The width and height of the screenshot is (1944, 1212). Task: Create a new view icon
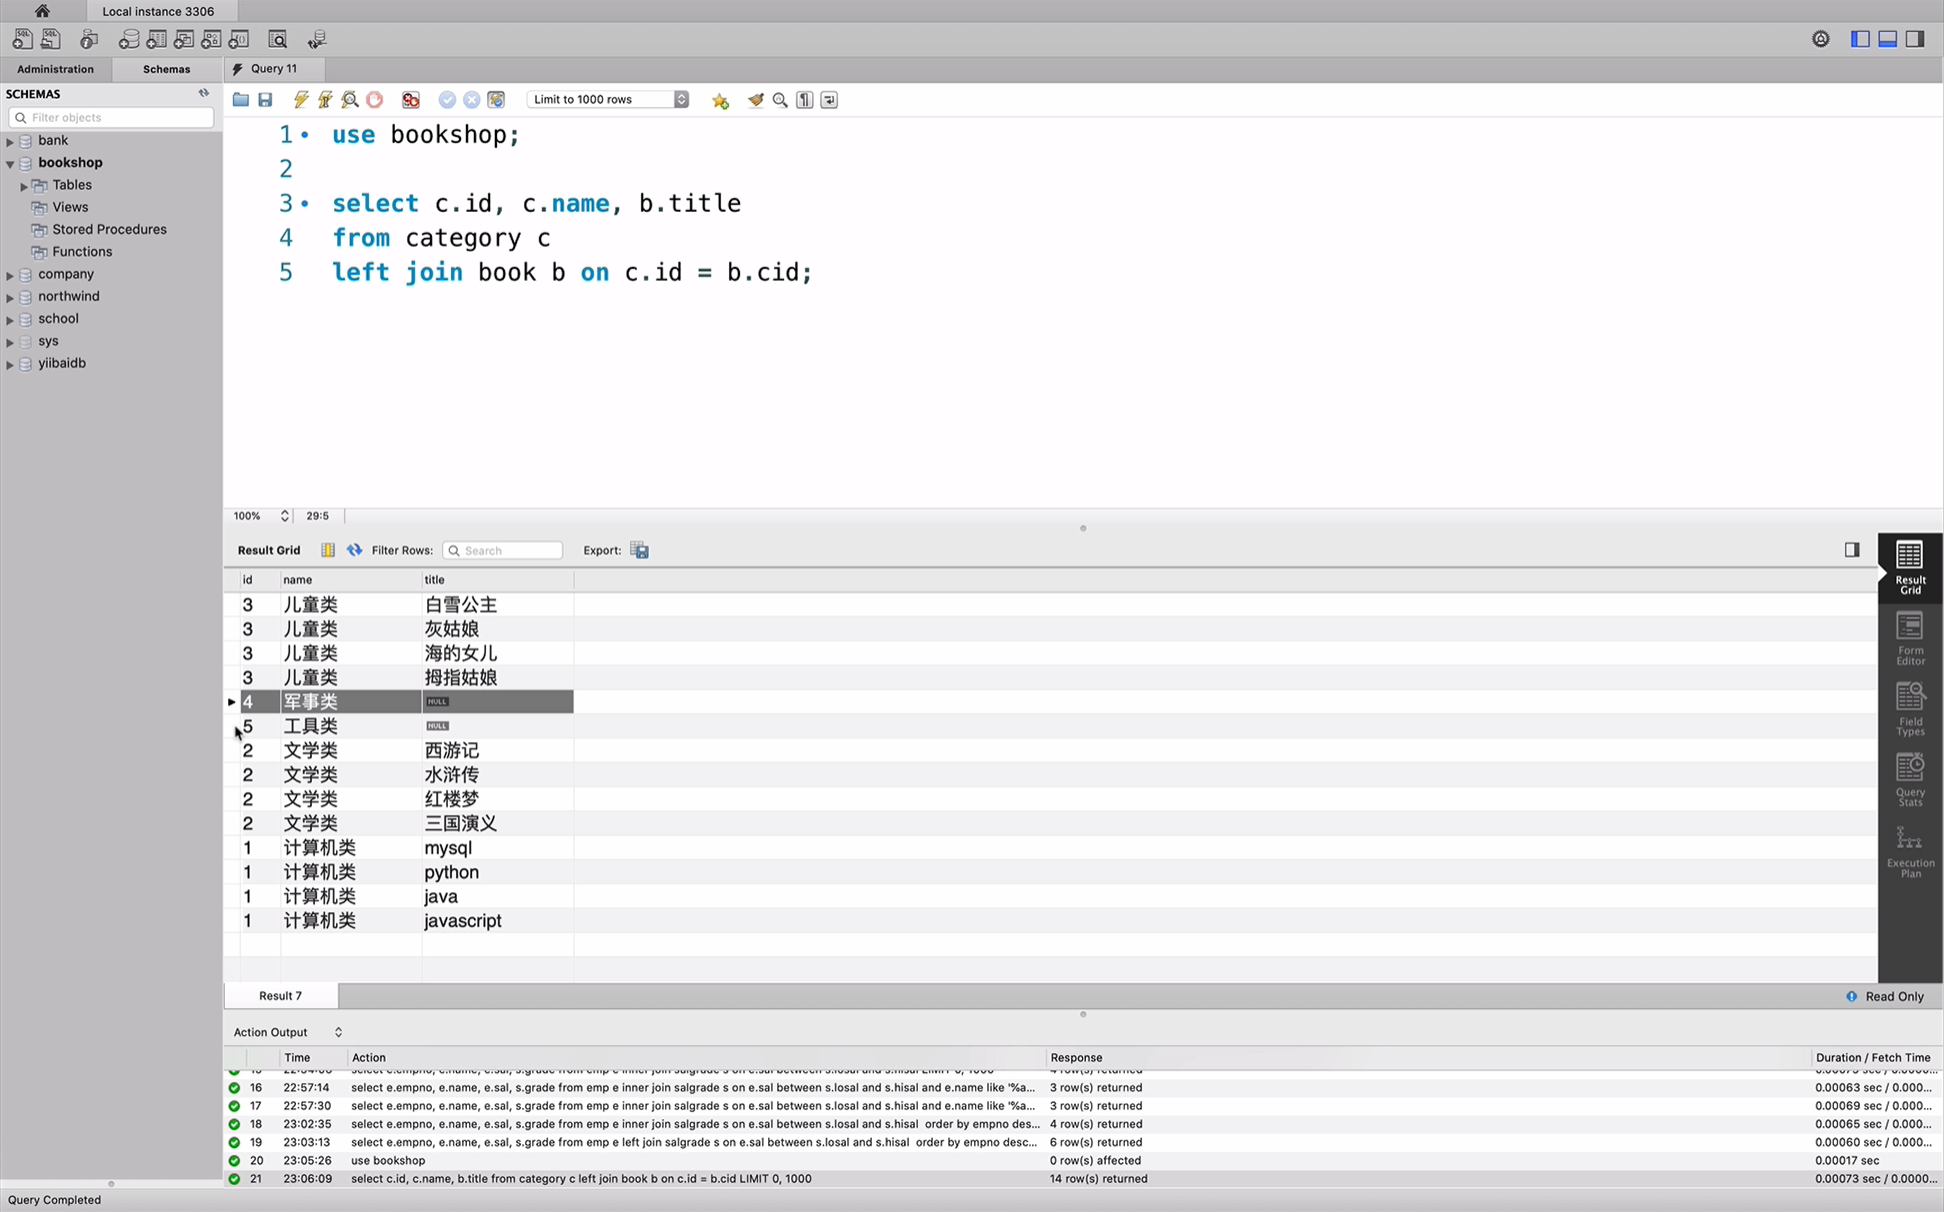coord(184,39)
